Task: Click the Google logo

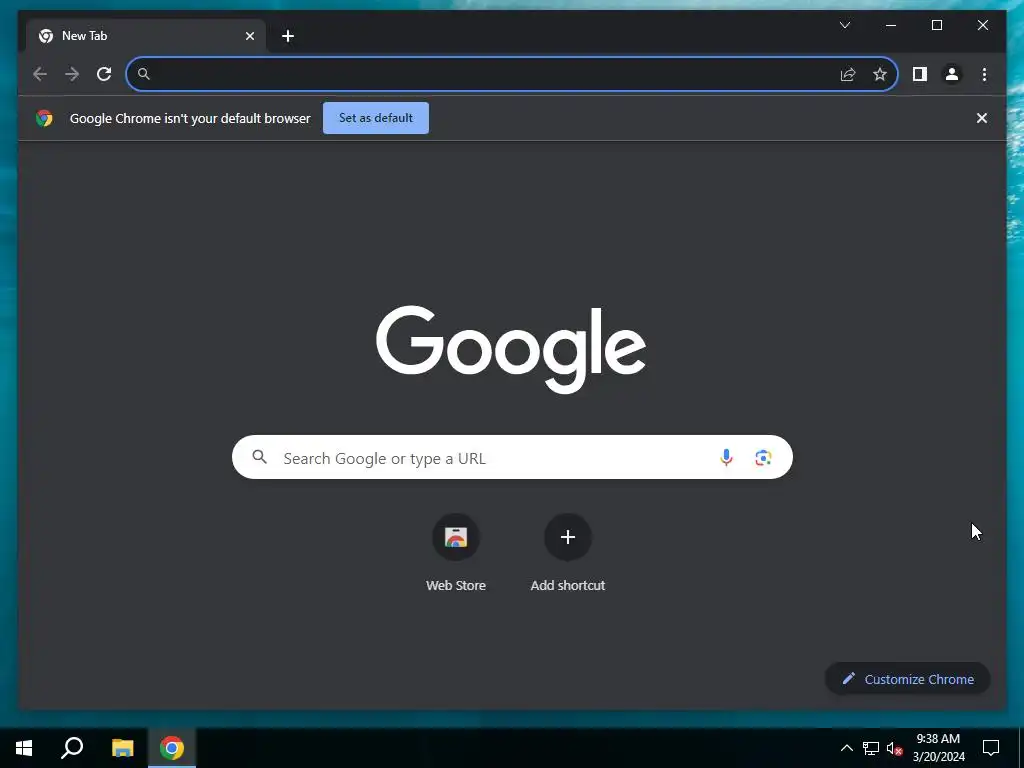Action: pos(511,349)
